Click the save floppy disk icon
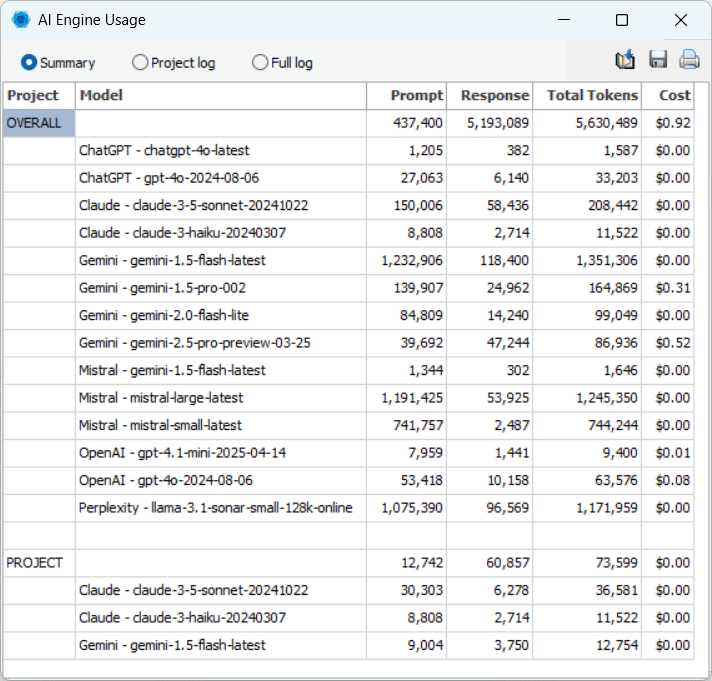 pos(658,60)
